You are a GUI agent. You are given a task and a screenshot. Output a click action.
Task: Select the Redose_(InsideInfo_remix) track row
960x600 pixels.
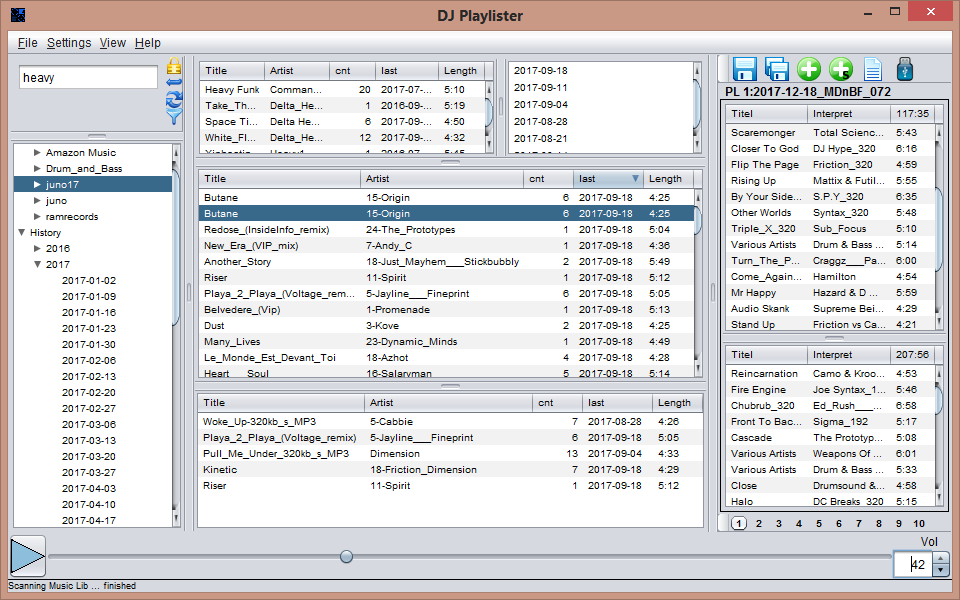(446, 230)
